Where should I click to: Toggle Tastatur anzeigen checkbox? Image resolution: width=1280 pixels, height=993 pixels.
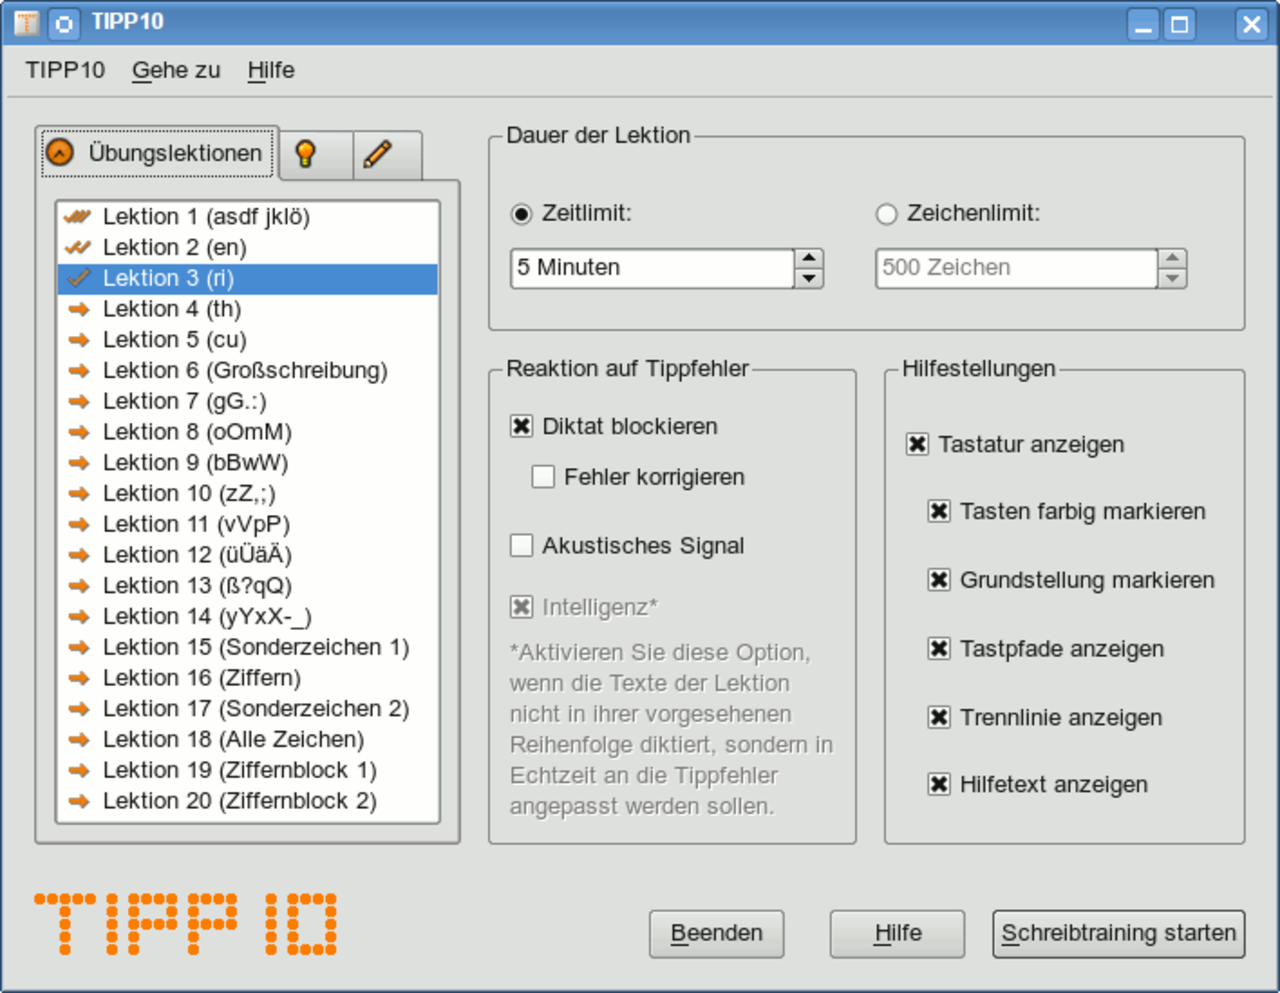pyautogui.click(x=917, y=444)
